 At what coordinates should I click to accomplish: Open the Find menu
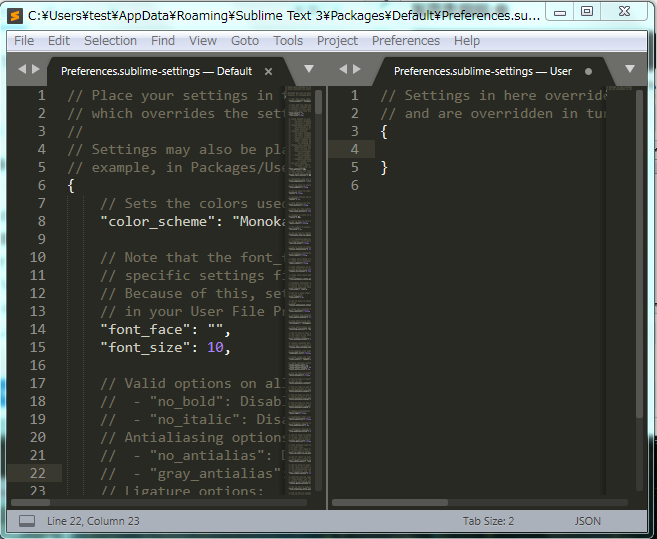click(x=163, y=41)
